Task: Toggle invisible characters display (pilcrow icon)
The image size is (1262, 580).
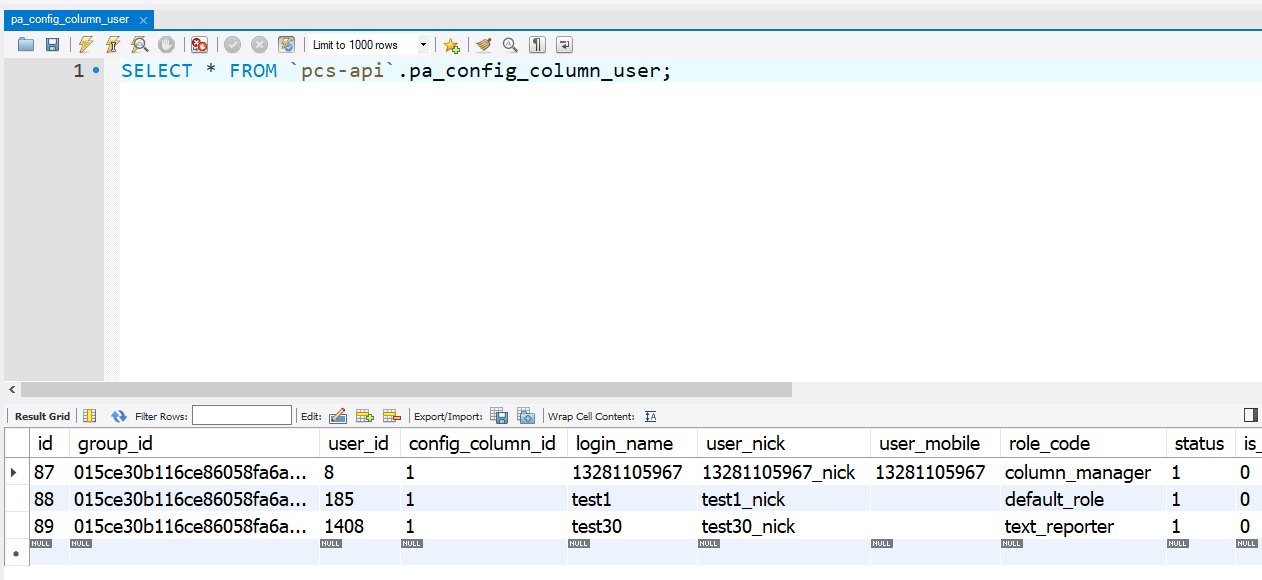Action: click(x=538, y=45)
